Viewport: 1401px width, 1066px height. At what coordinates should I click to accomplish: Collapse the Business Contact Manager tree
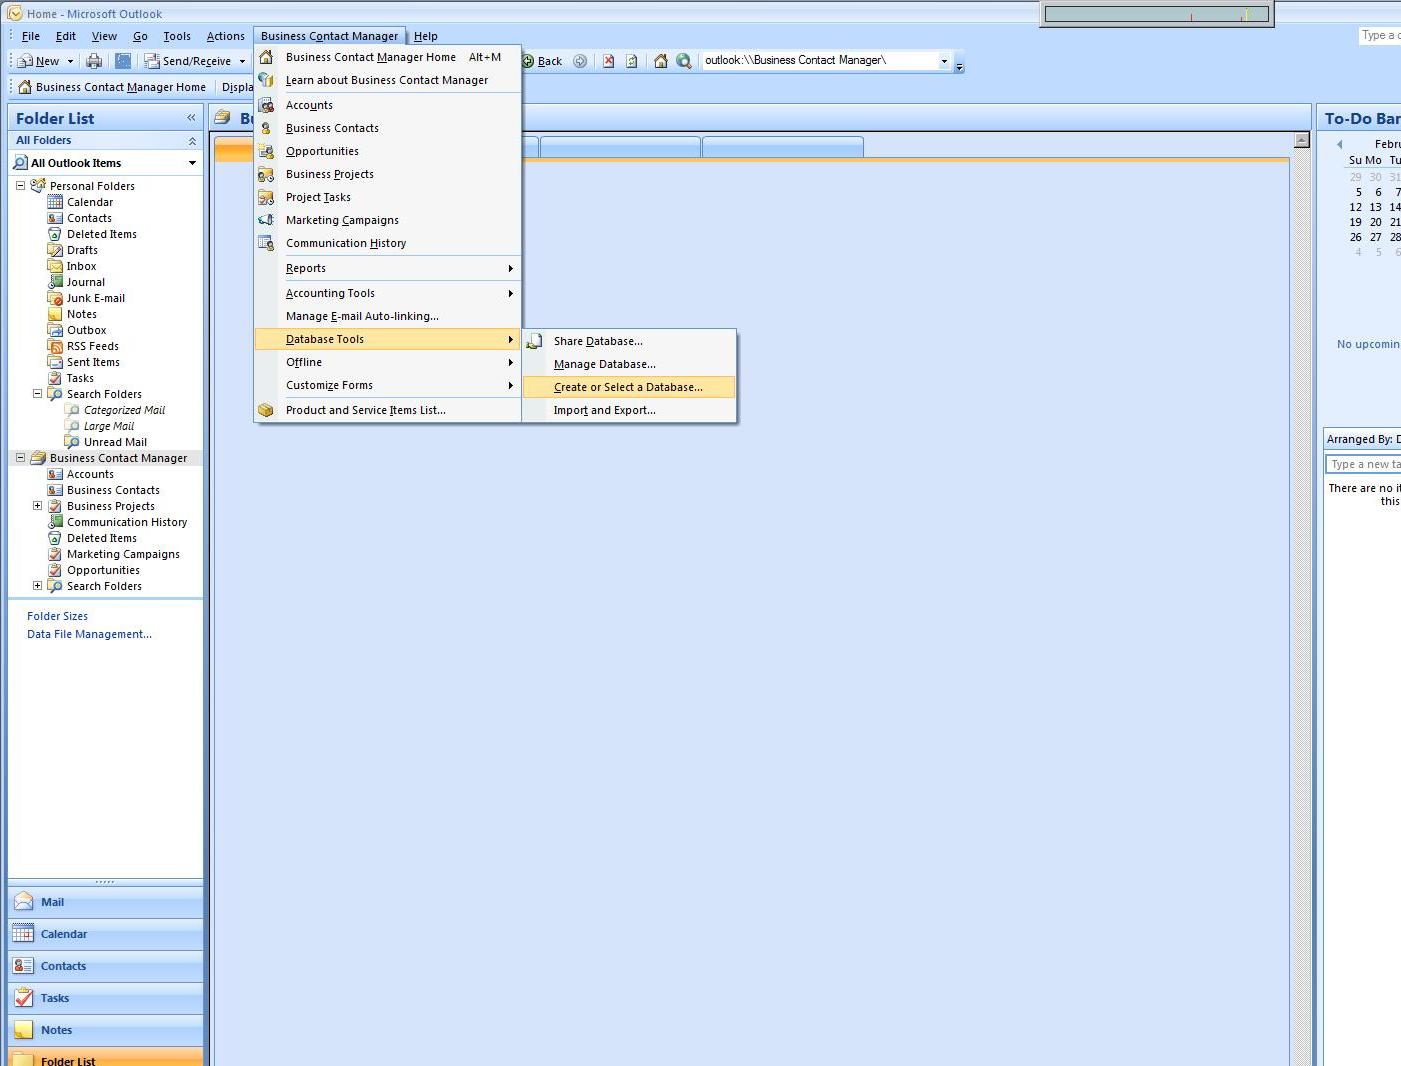click(20, 458)
